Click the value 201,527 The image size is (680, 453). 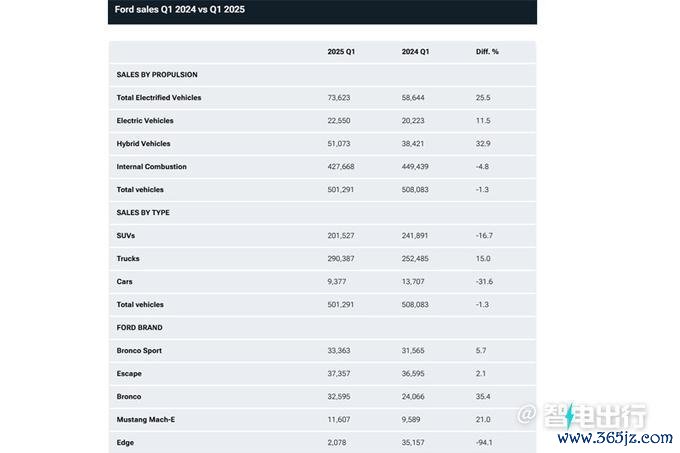click(341, 235)
